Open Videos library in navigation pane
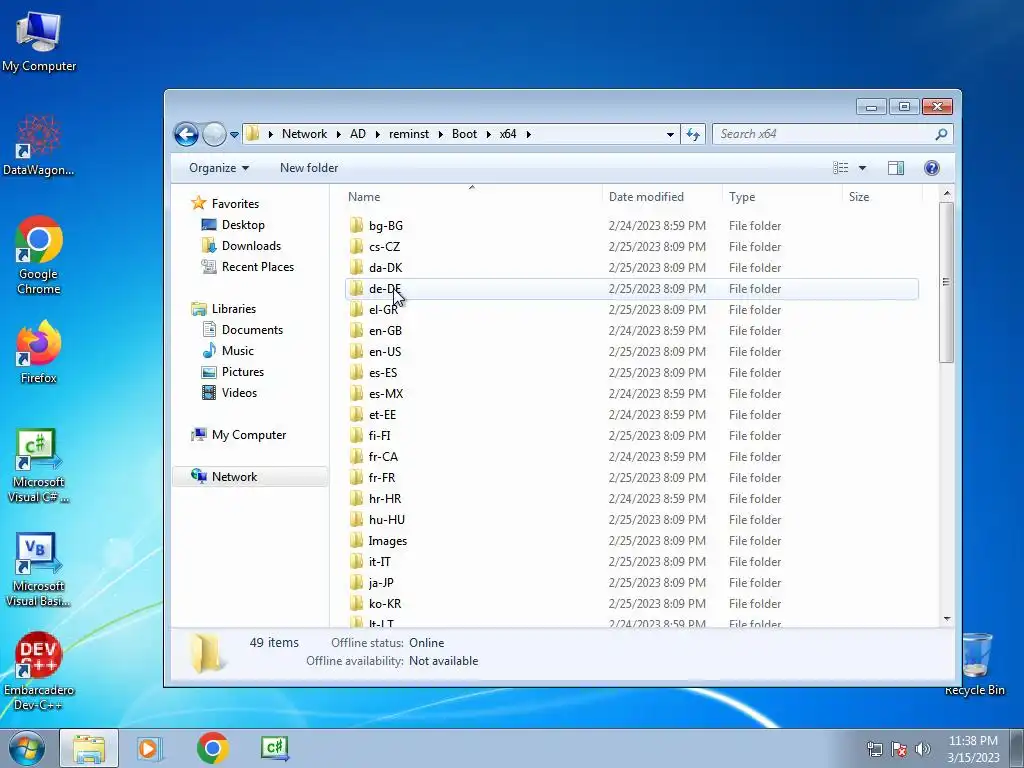1024x768 pixels. [x=239, y=392]
